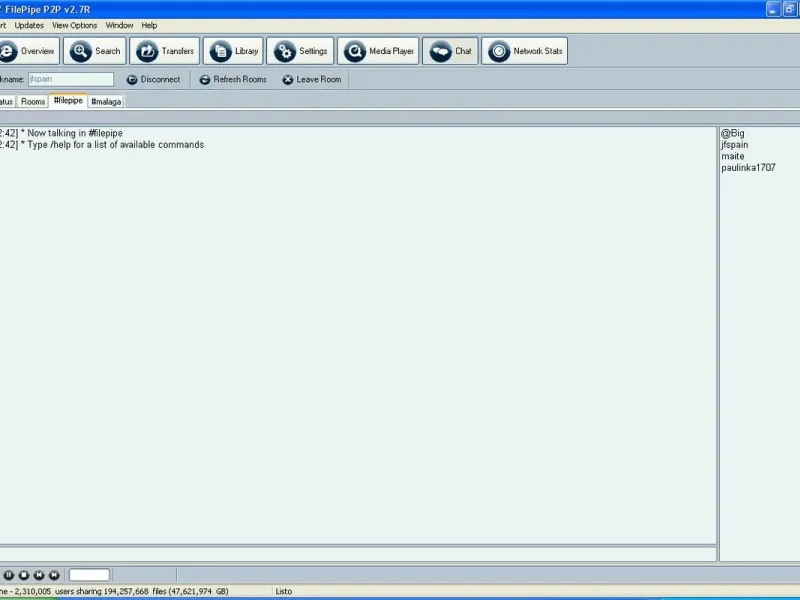800x600 pixels.
Task: Click the stop playback button
Action: pyautogui.click(x=24, y=575)
